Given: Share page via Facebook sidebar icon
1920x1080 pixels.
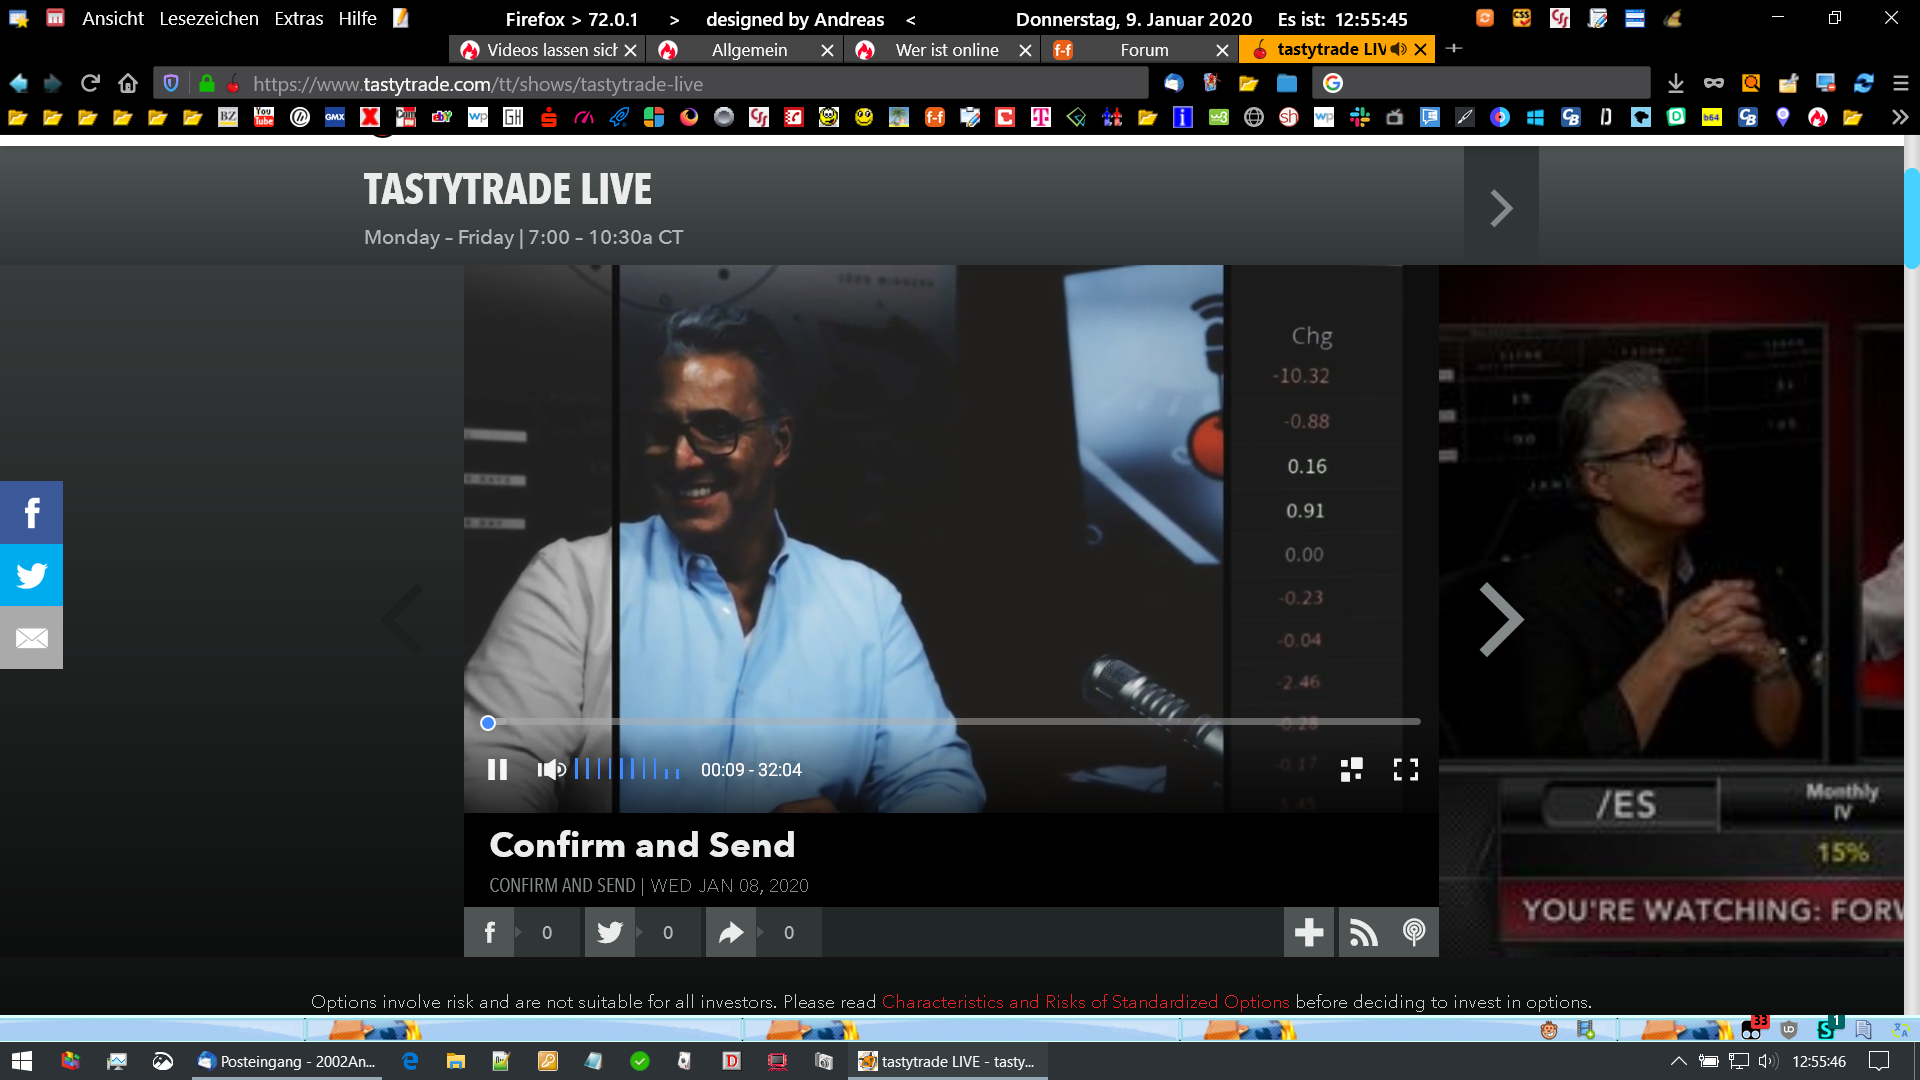Looking at the screenshot, I should click(31, 513).
